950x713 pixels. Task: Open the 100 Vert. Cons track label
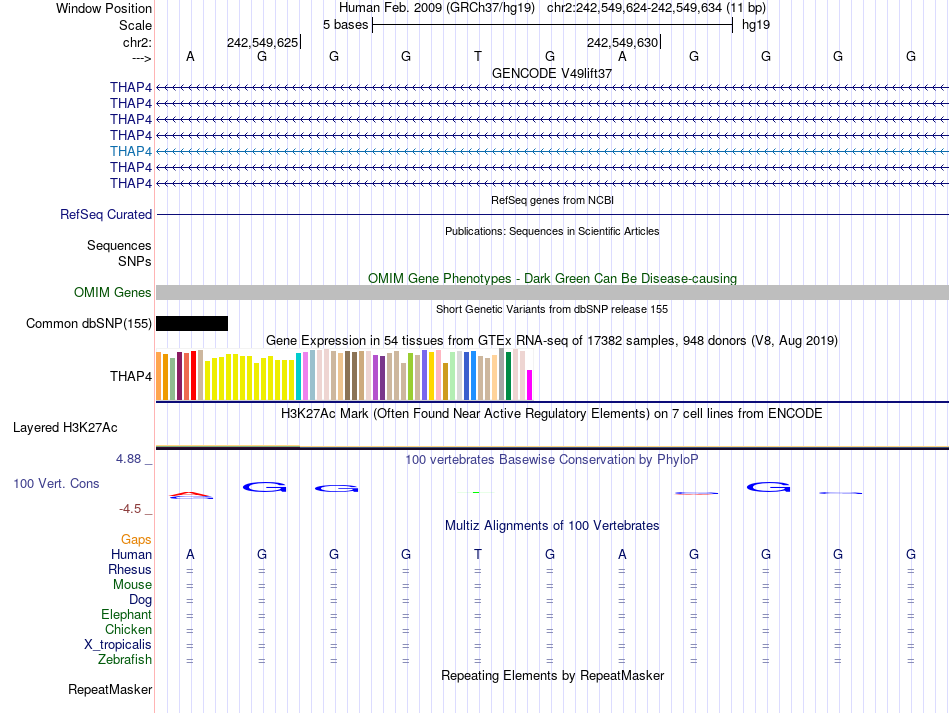pos(56,483)
